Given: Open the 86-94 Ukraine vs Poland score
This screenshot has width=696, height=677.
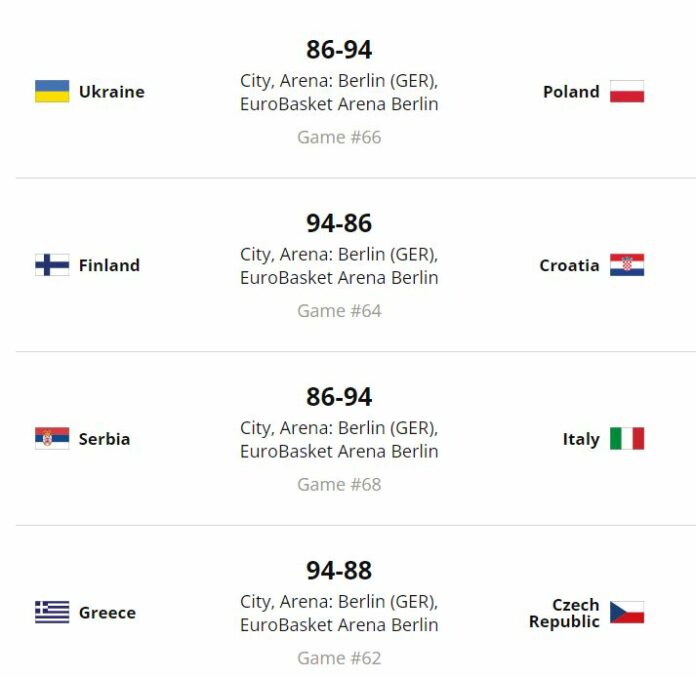Looking at the screenshot, I should tap(339, 49).
